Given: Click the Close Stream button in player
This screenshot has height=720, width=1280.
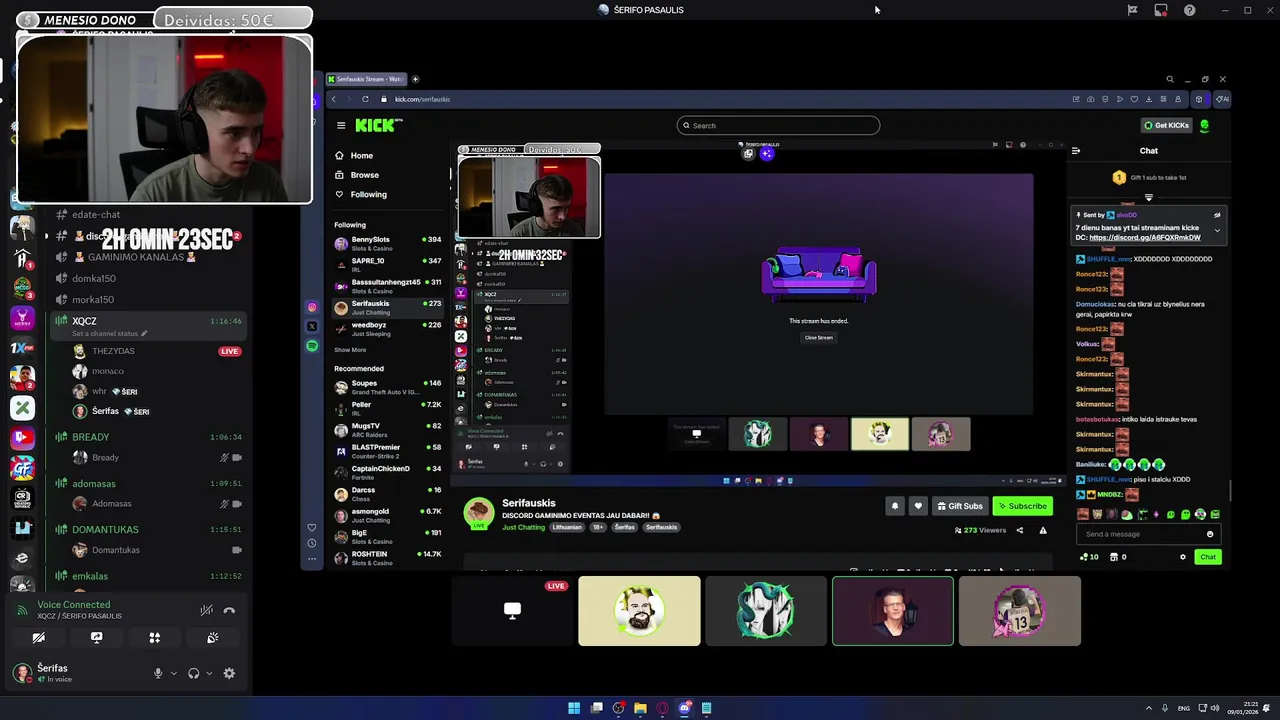Looking at the screenshot, I should [x=818, y=337].
